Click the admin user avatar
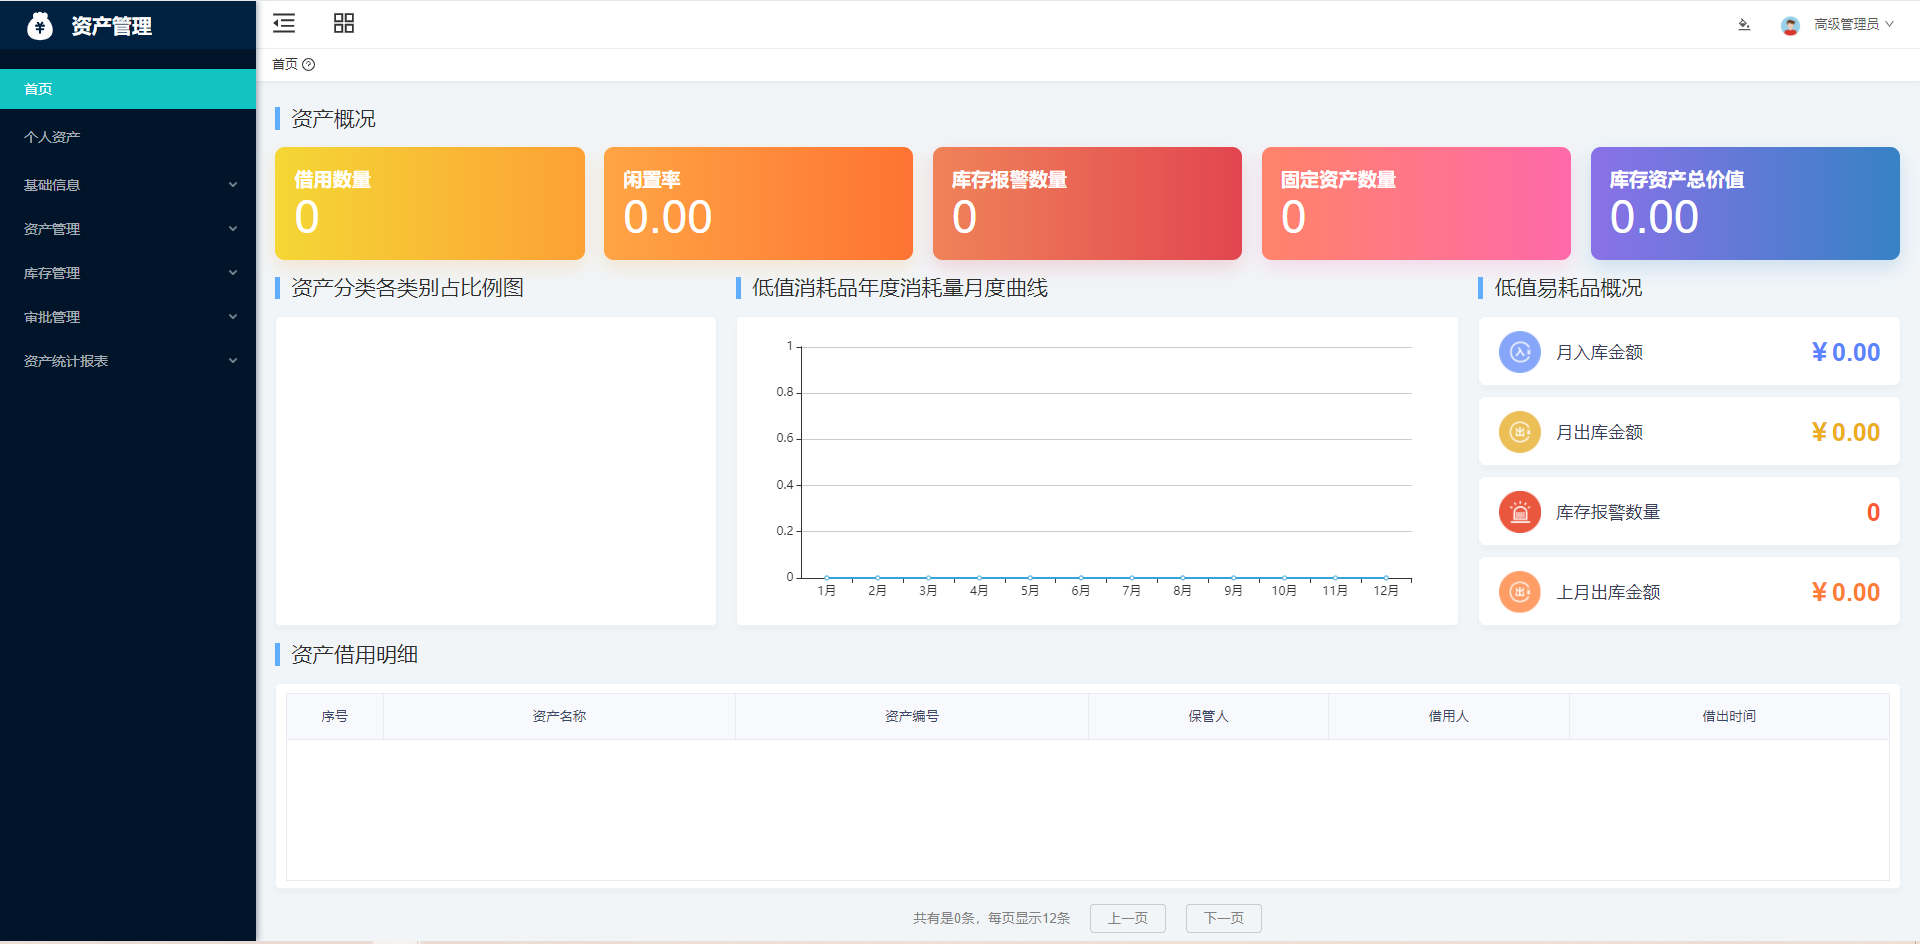This screenshot has height=944, width=1920. click(1790, 25)
